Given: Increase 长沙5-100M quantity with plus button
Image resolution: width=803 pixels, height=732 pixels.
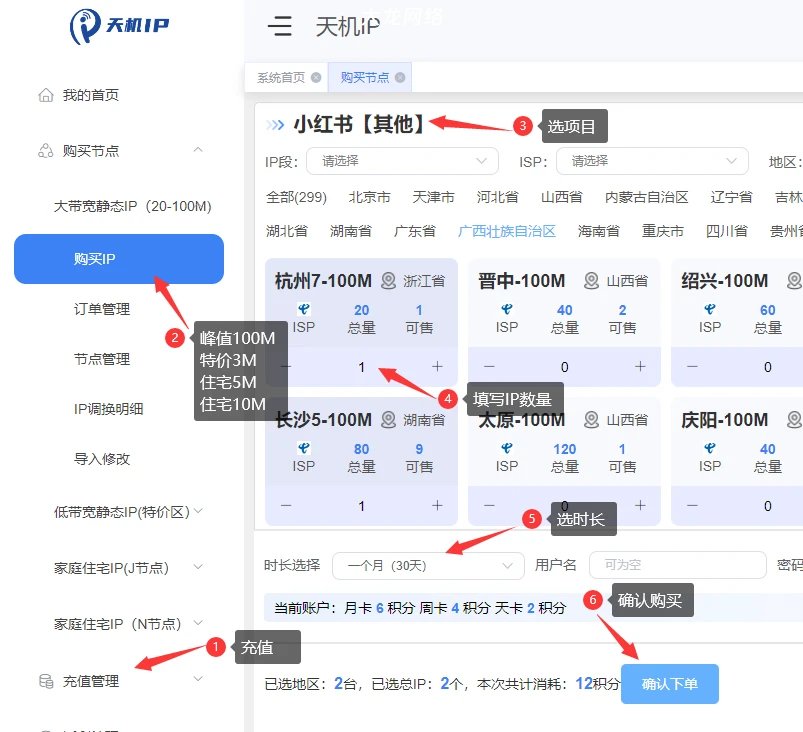Looking at the screenshot, I should point(437,506).
